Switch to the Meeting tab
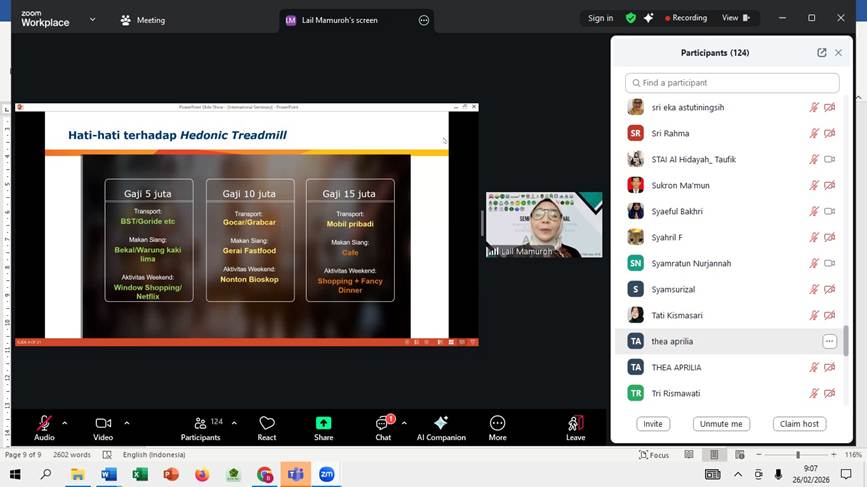The height and width of the screenshot is (487, 867). point(142,20)
